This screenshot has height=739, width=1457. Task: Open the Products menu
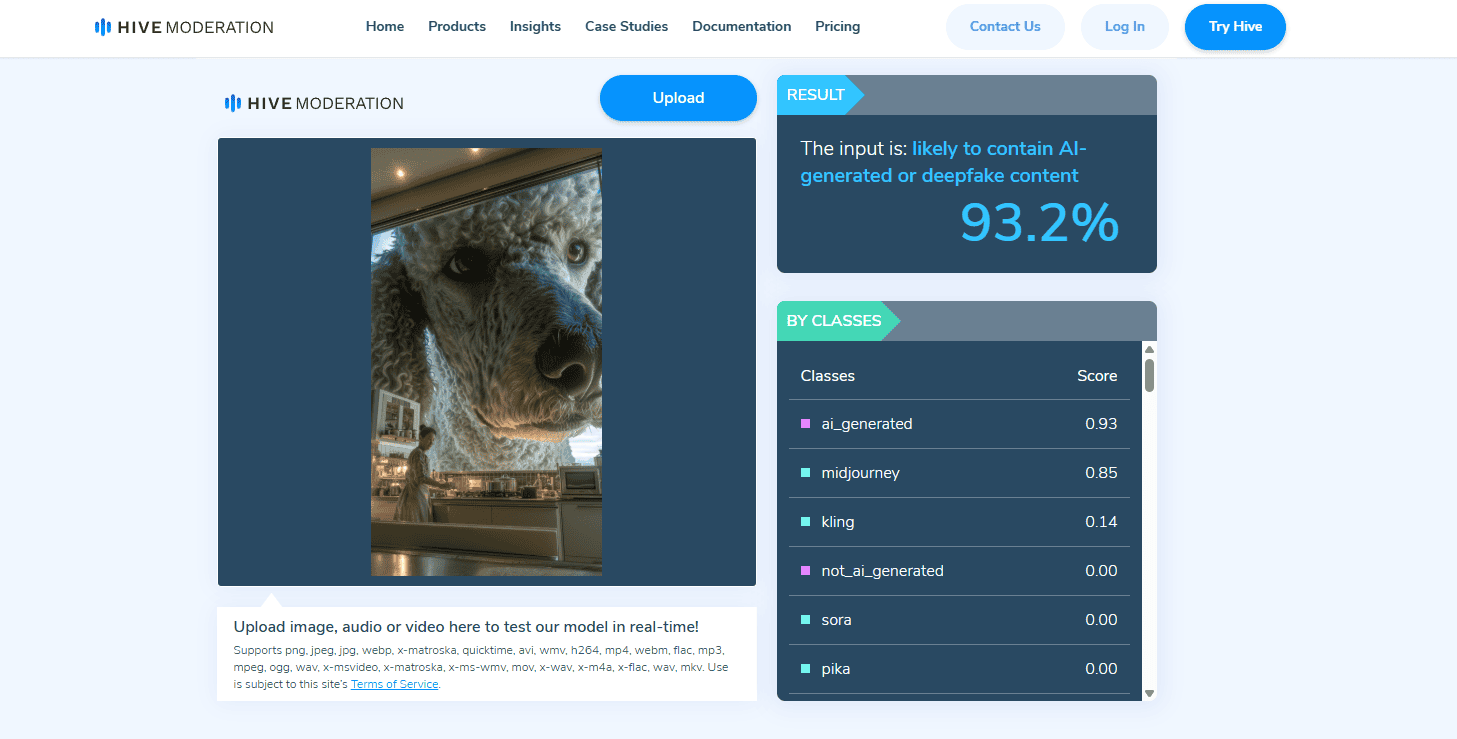coord(457,27)
